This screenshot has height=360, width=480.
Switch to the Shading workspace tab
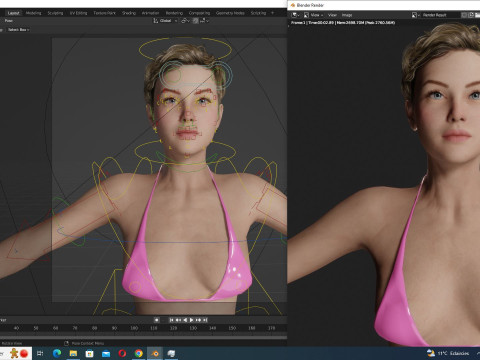click(129, 13)
